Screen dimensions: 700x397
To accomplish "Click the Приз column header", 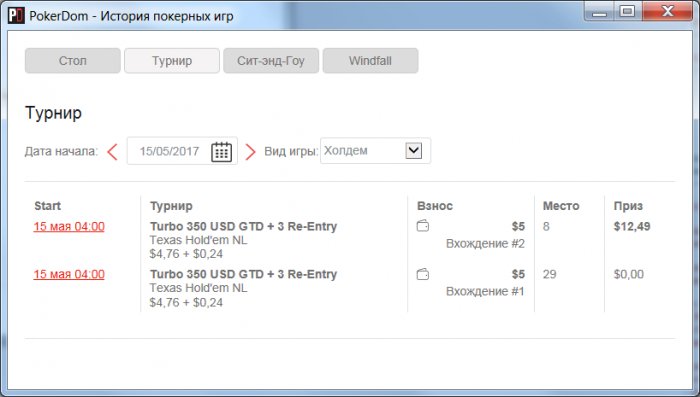I will 628,206.
